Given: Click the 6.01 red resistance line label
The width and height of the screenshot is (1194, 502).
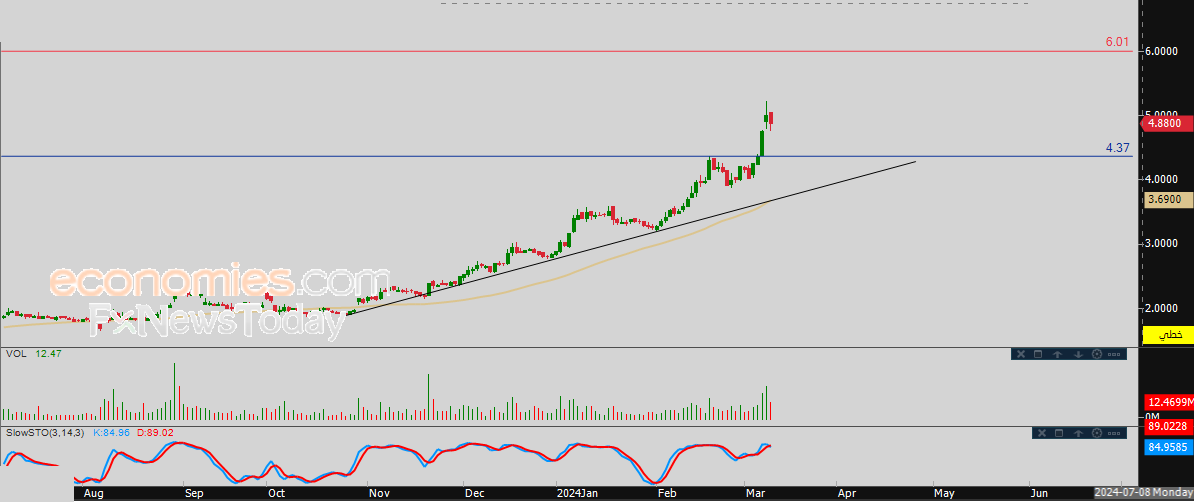Looking at the screenshot, I should click(1117, 42).
